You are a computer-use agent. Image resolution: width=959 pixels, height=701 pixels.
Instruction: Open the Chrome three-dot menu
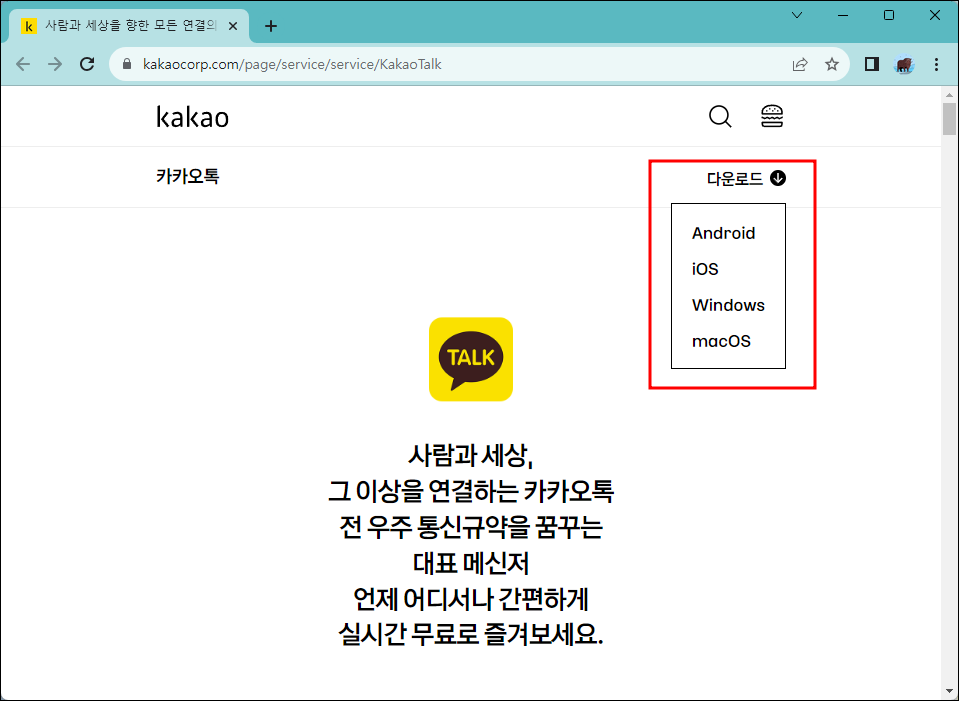coord(936,63)
